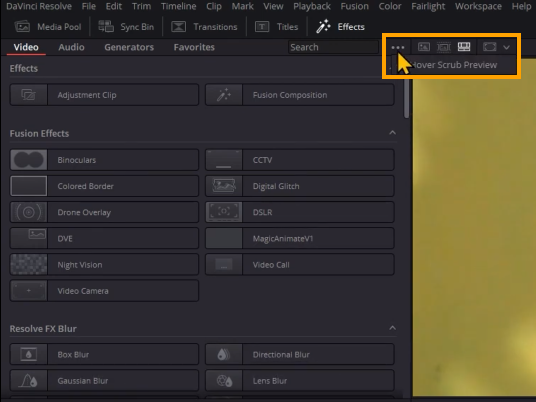Viewport: 536px width, 402px height.
Task: Select the Video Camera effect
Action: [104, 291]
